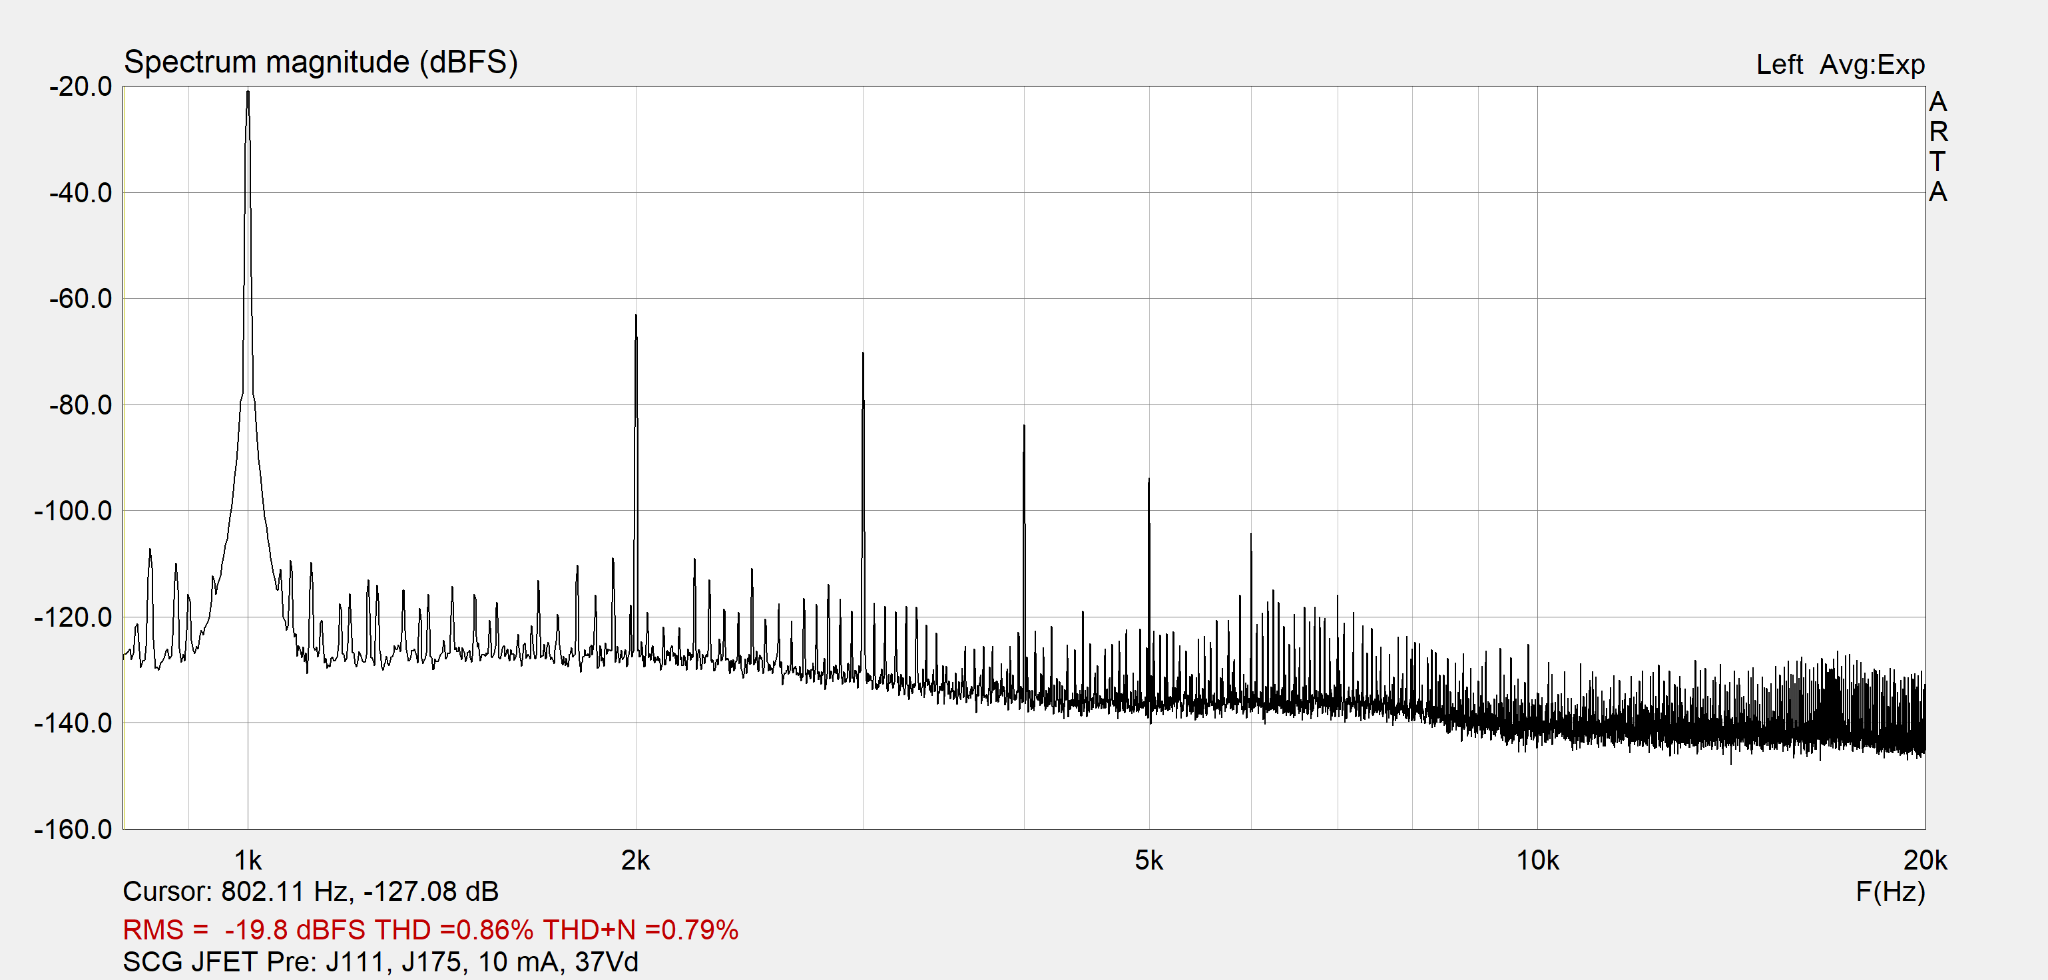
Task: Click the red 'THD =0.86%' value
Action: (x=454, y=930)
